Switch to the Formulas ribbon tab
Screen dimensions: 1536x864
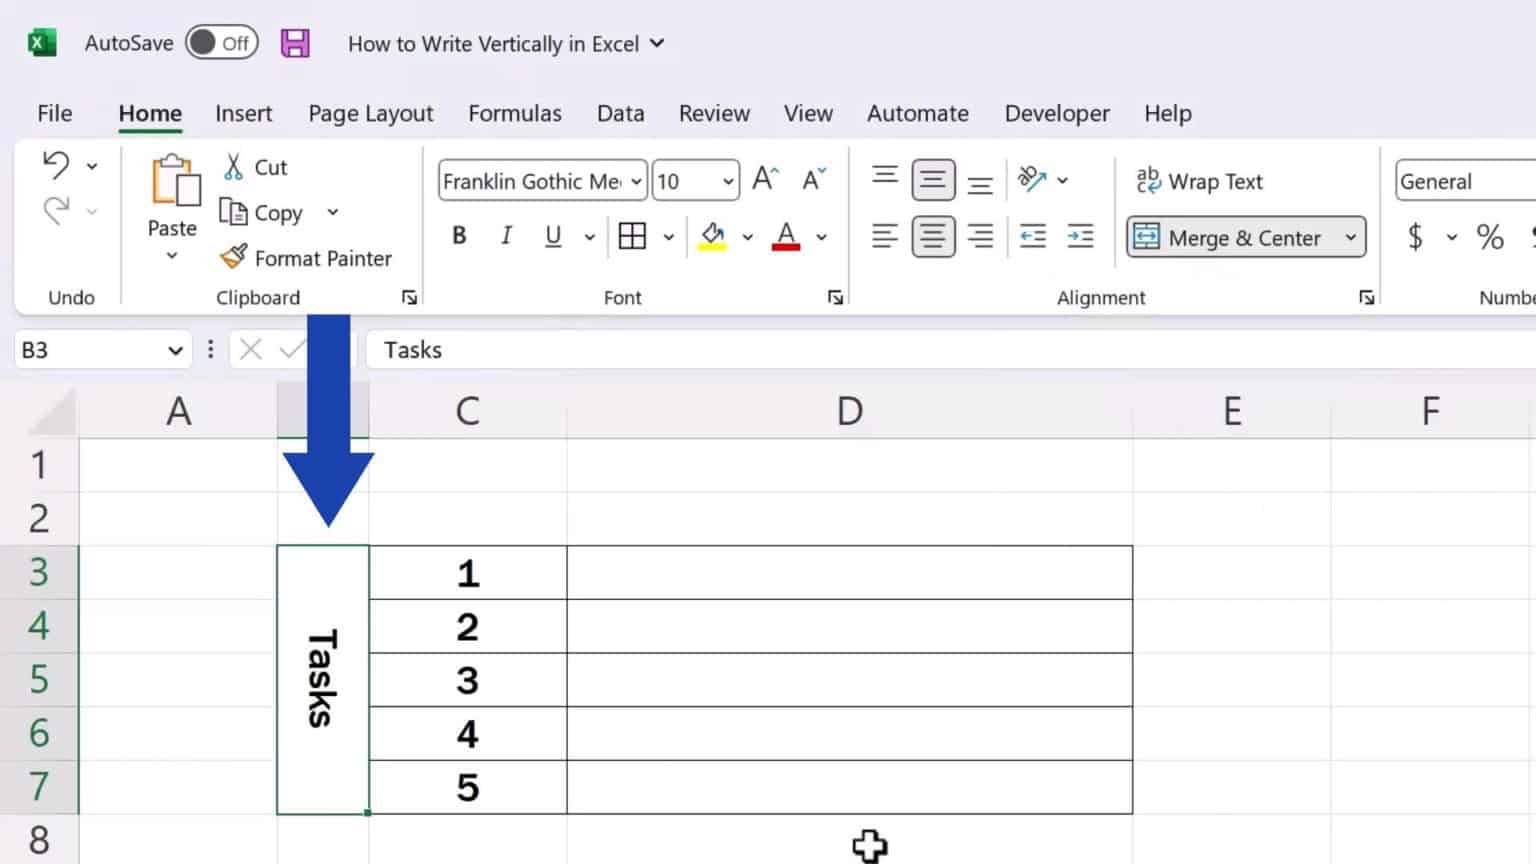(515, 113)
